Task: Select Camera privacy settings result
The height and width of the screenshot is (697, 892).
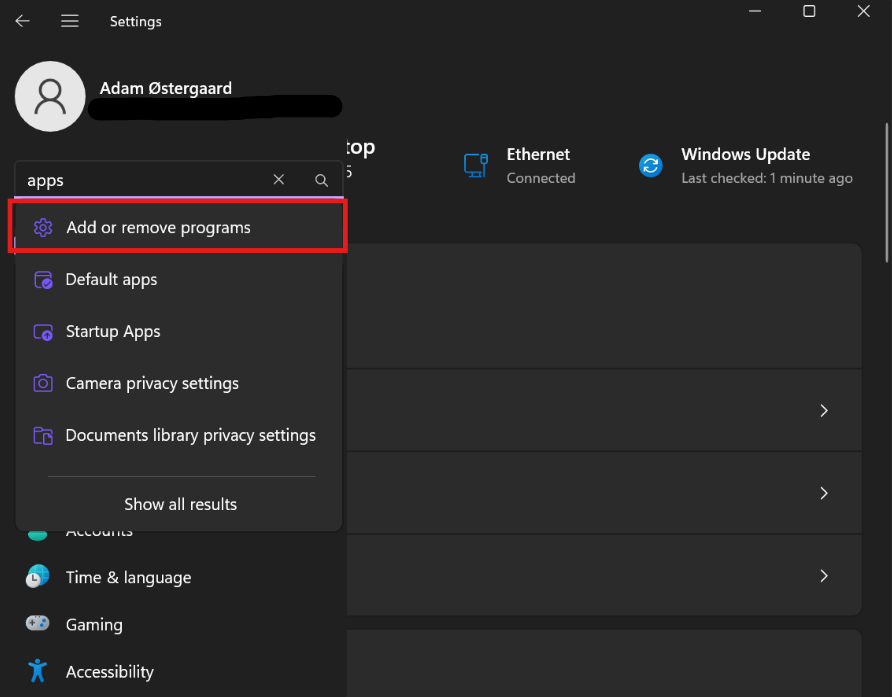Action: pos(152,384)
